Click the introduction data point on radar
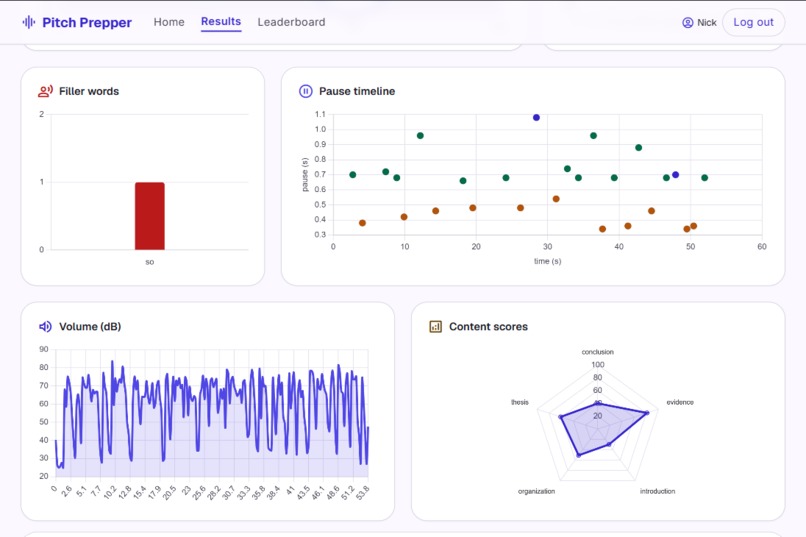The image size is (806, 537). click(609, 445)
